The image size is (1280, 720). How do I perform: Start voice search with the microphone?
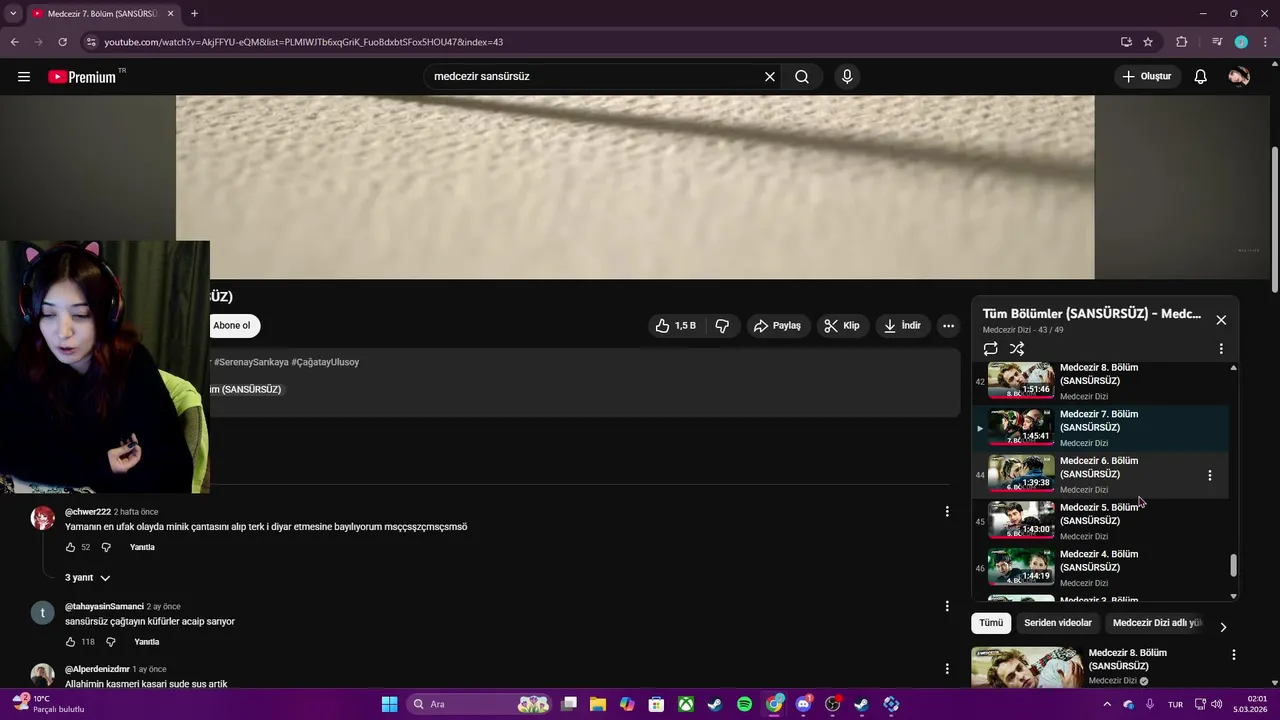point(847,76)
